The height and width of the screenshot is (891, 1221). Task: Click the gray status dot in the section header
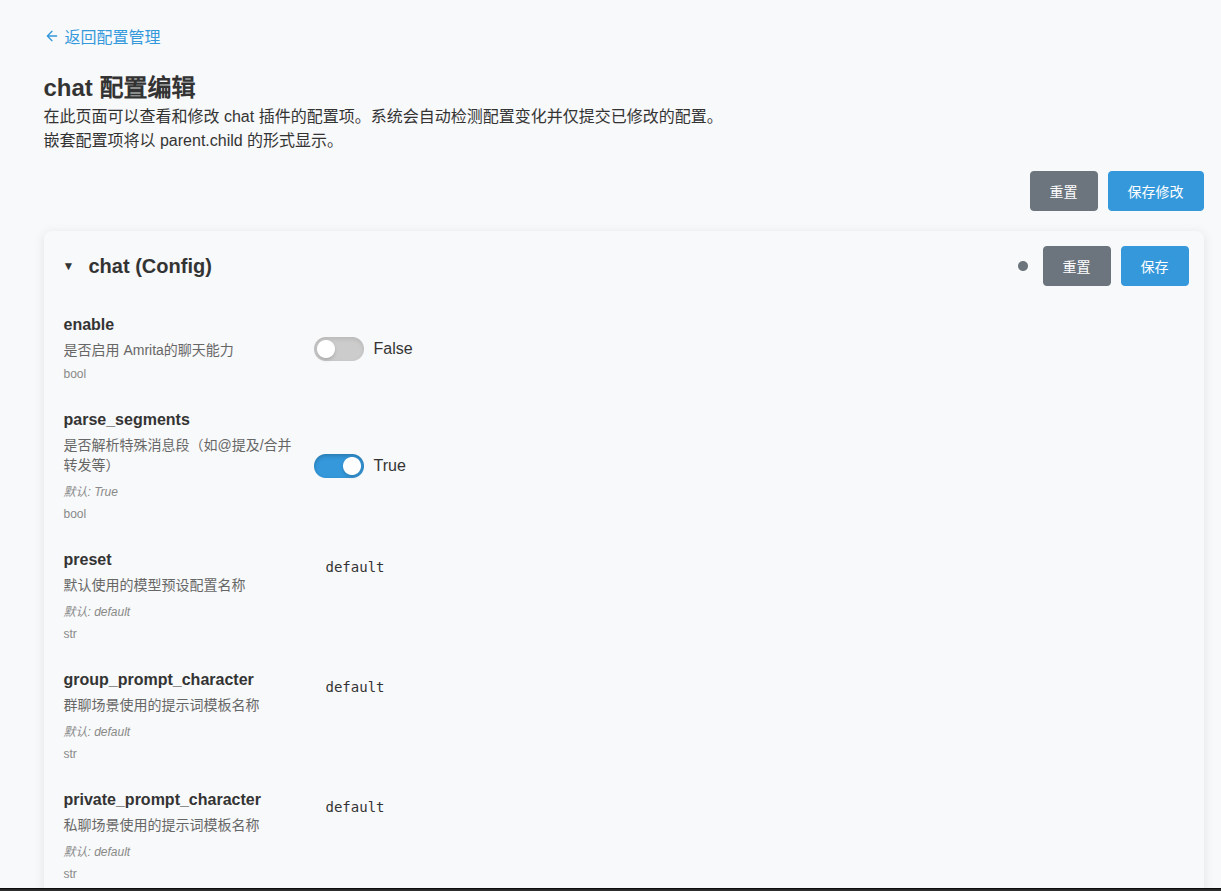1022,266
